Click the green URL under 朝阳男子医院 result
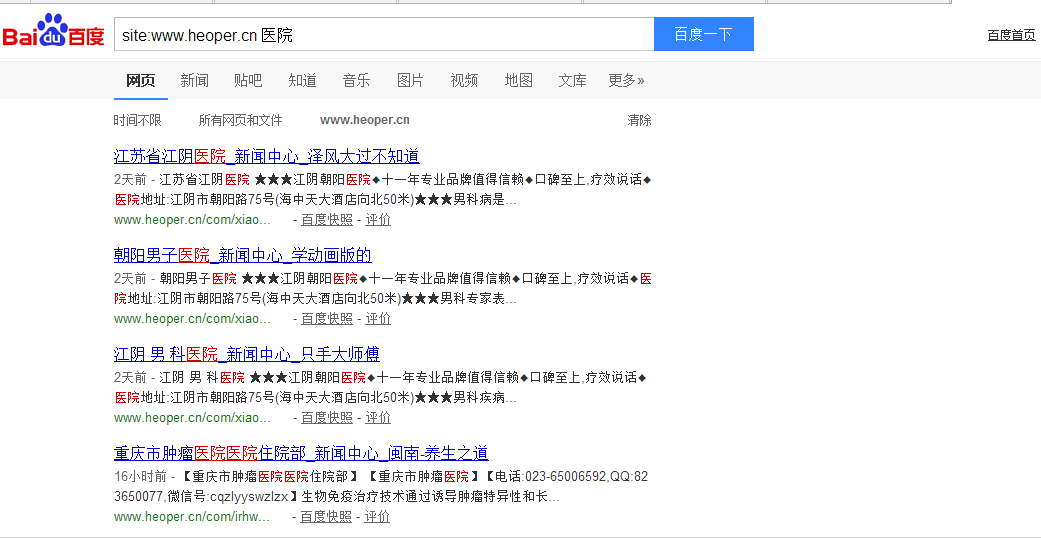This screenshot has width=1041, height=538. tap(193, 319)
